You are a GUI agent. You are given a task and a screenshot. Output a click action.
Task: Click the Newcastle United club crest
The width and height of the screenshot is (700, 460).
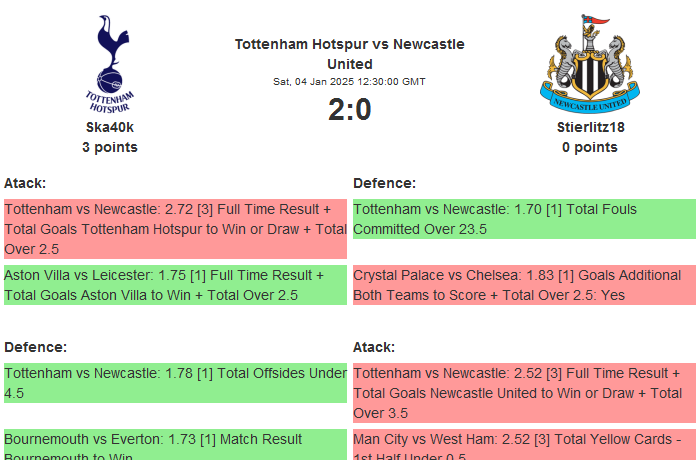point(589,63)
